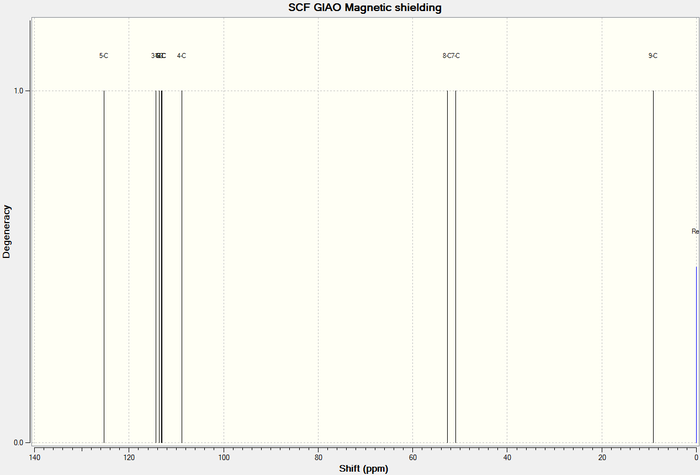Viewport: 700px width, 475px height.
Task: Select the 8-C peak label
Action: 446,56
